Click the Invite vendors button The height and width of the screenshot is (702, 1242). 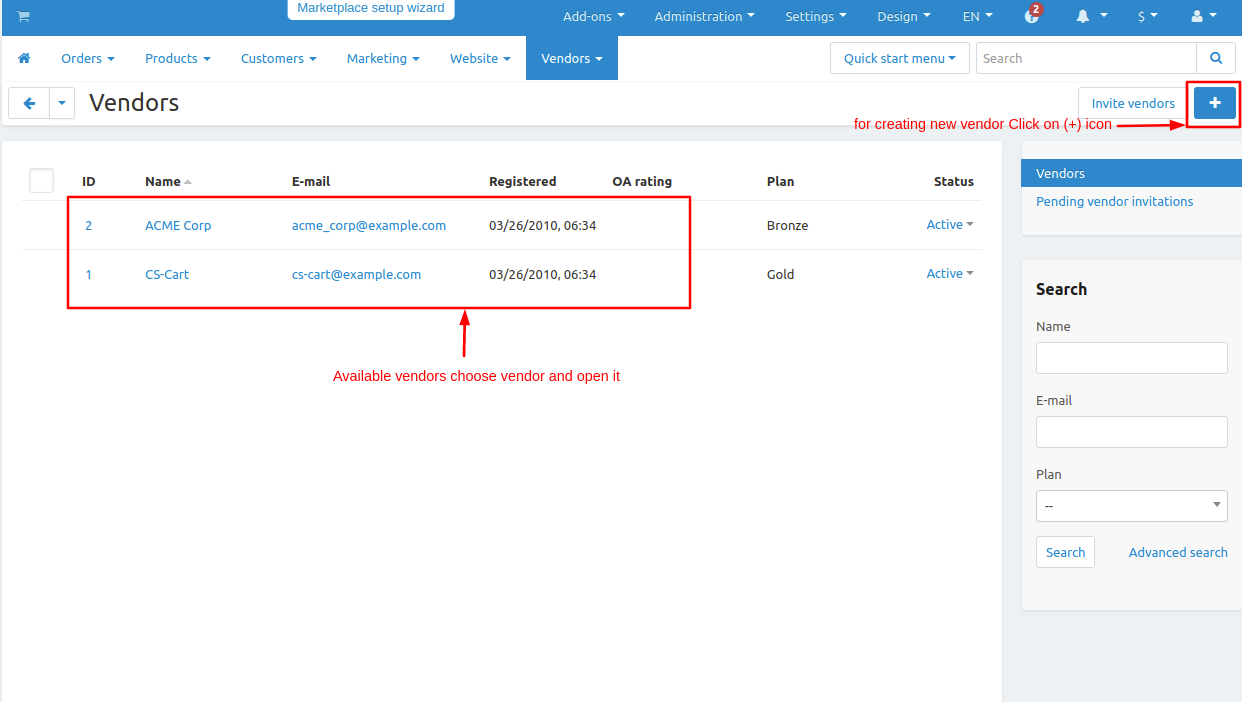(1132, 103)
